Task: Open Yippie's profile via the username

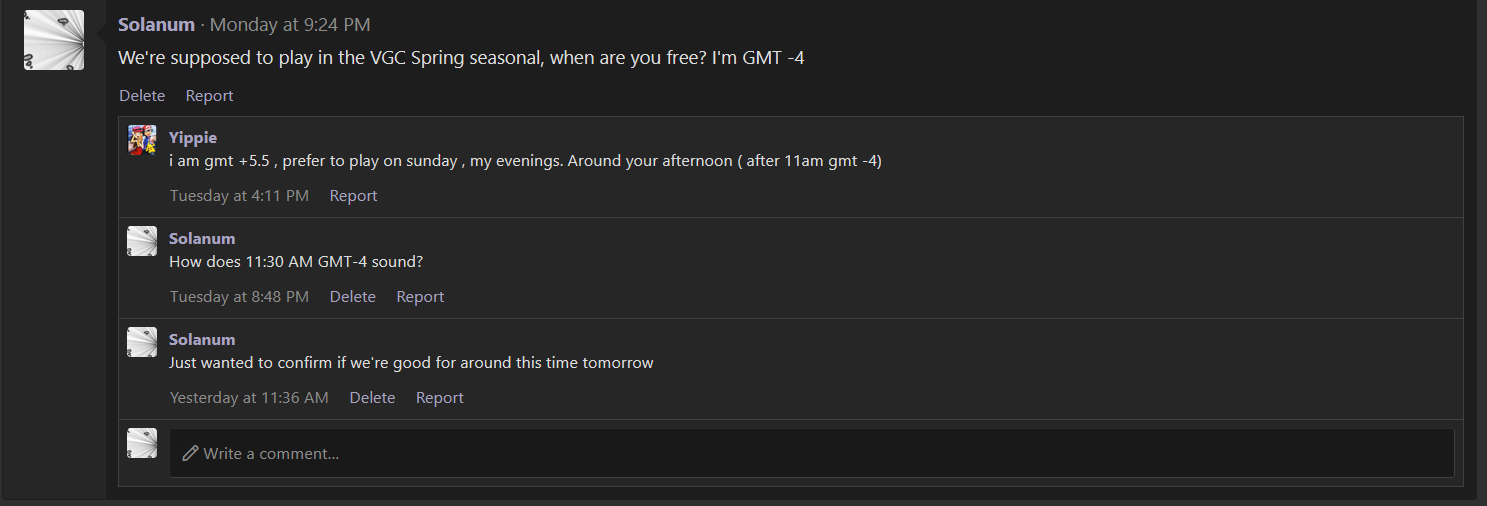Action: [x=193, y=137]
